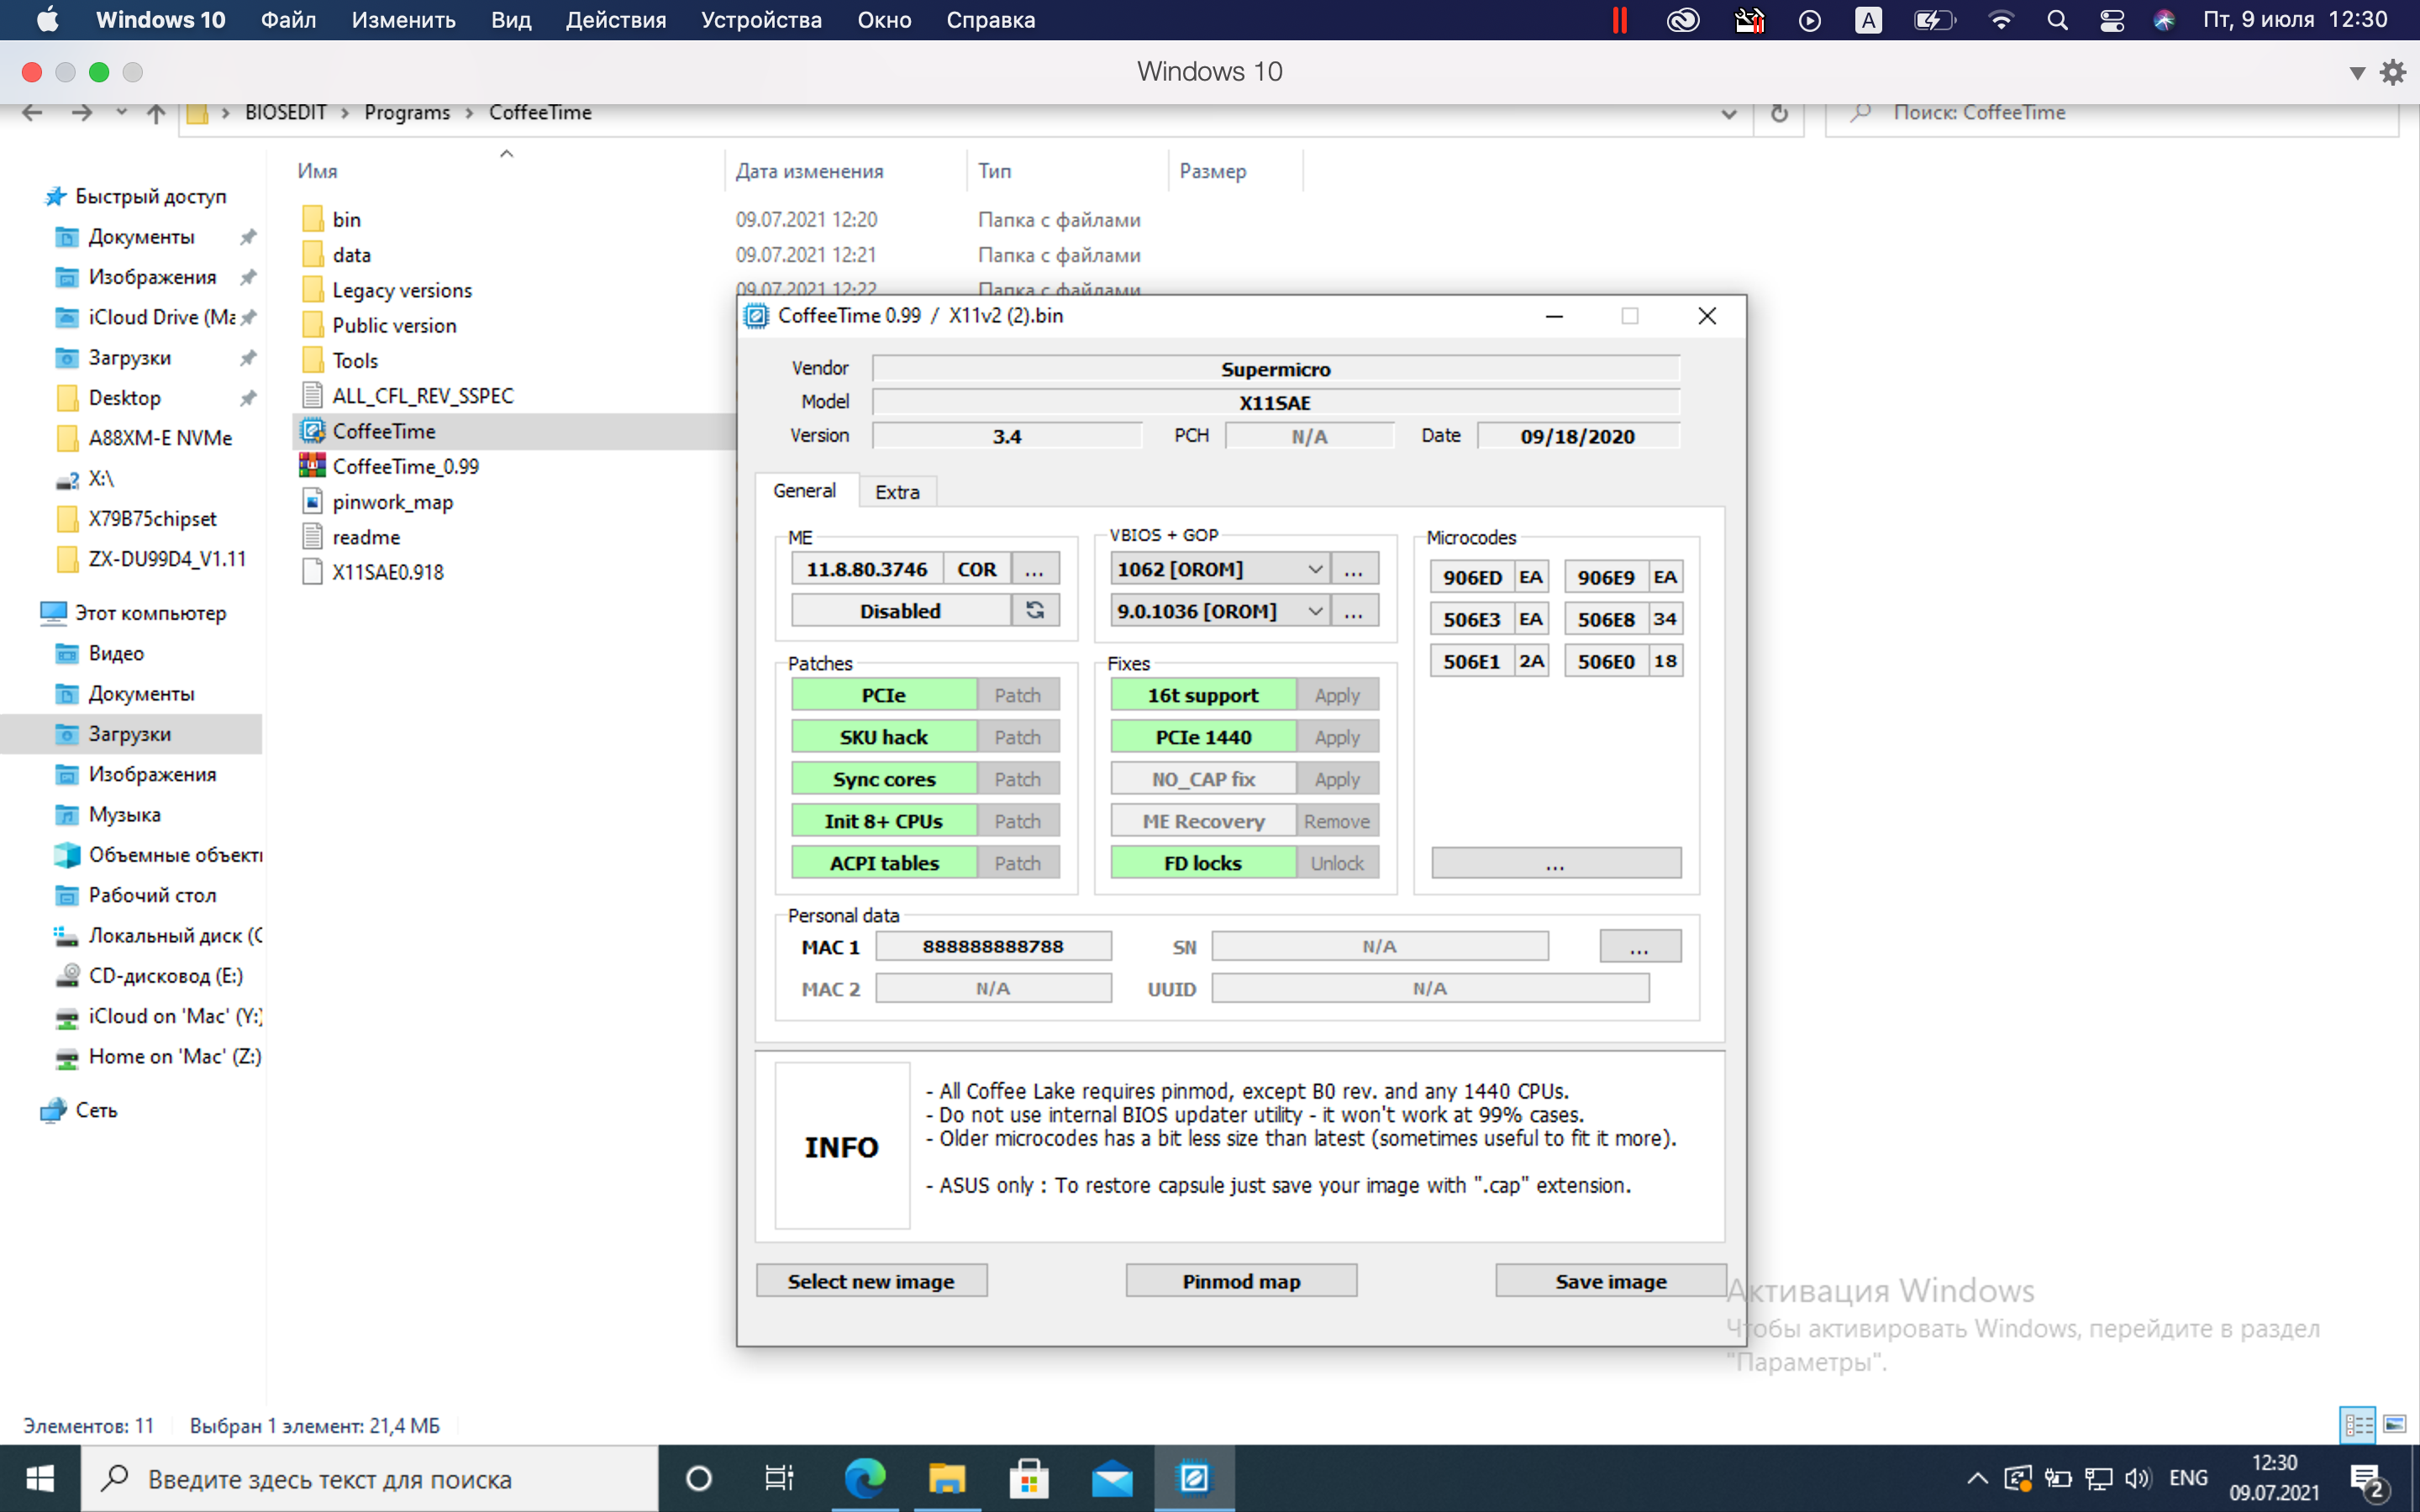Viewport: 2420px width, 1512px height.
Task: Open the CoffeeTime_0.99 archive file
Action: click(405, 466)
